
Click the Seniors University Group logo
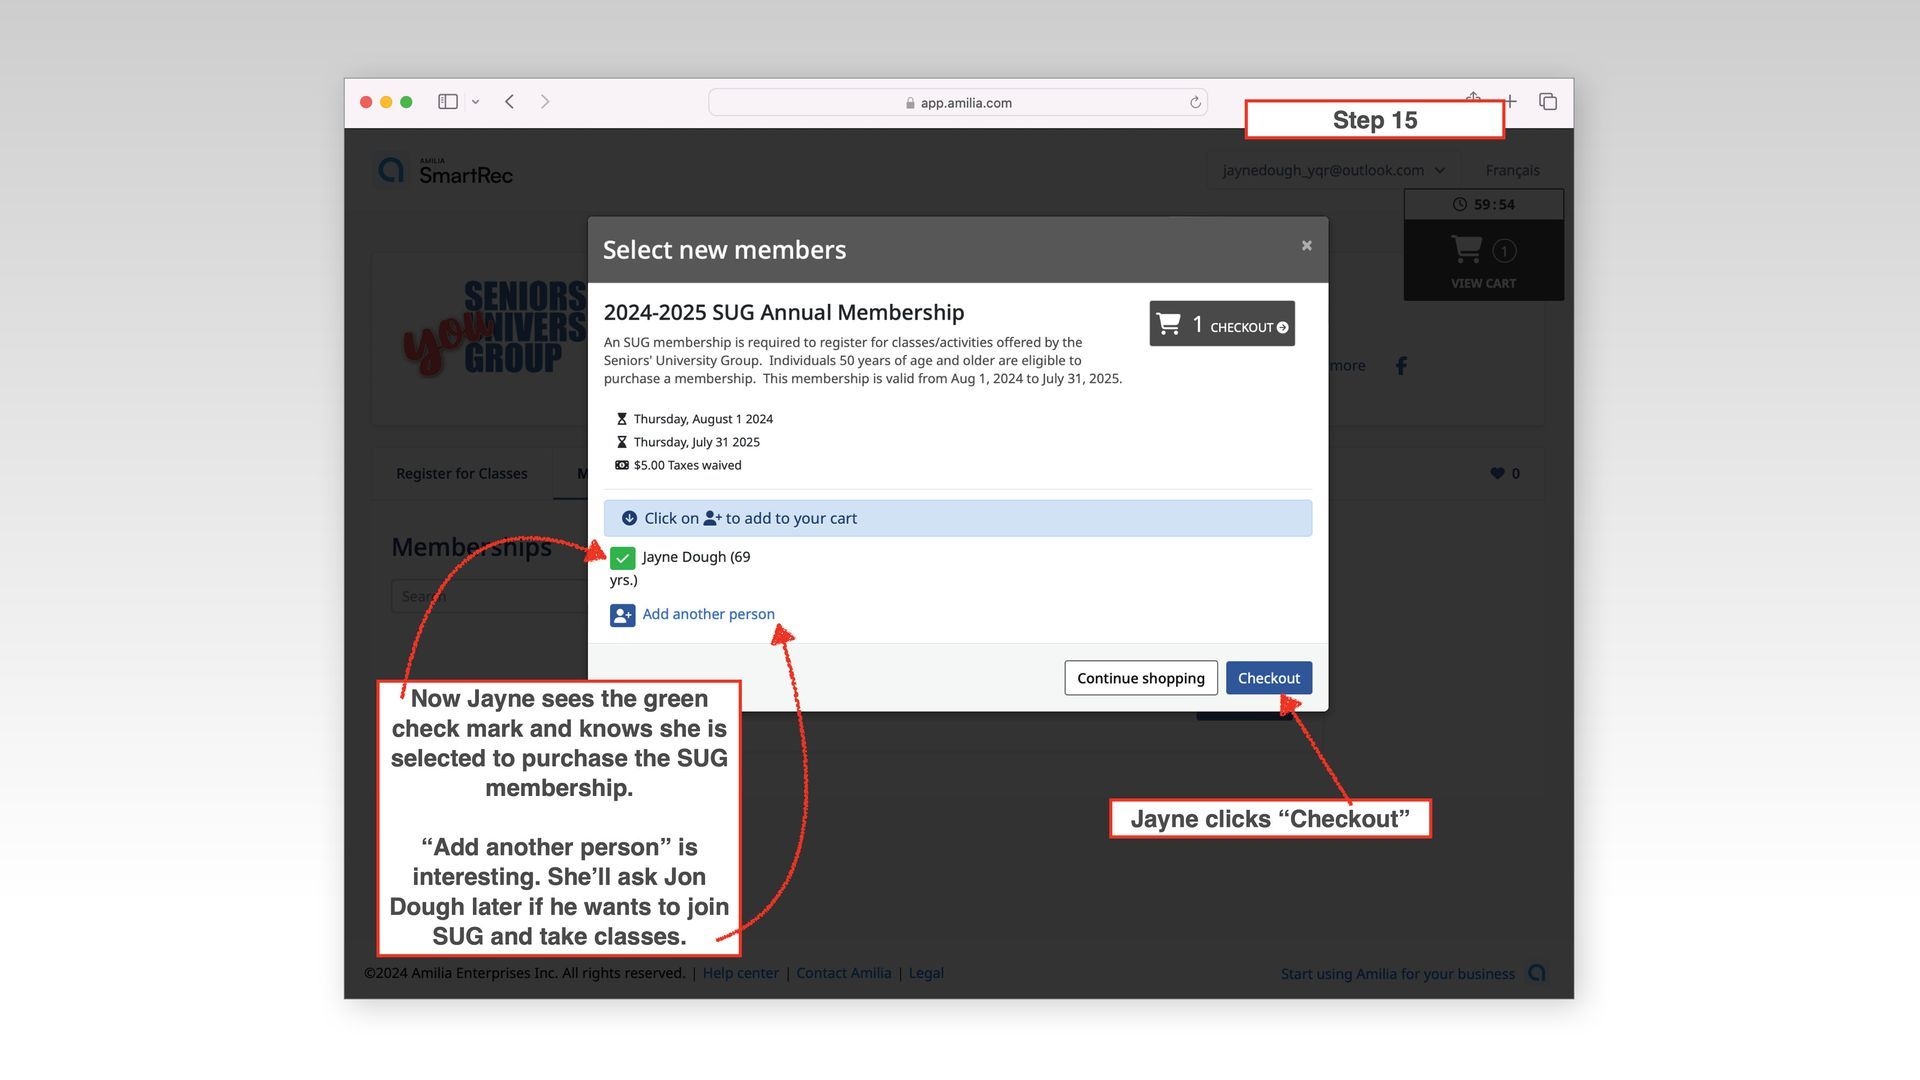click(x=494, y=330)
